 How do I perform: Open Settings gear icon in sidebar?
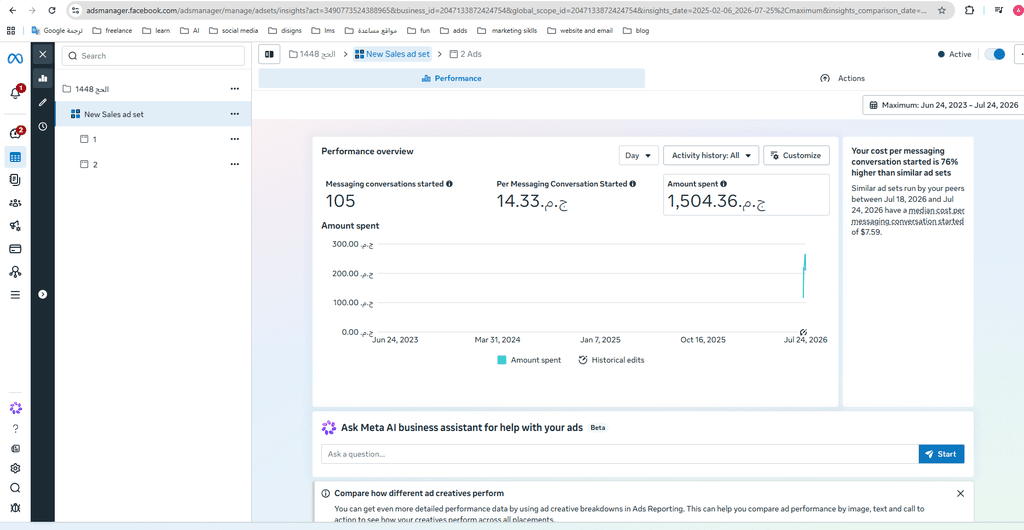tap(16, 468)
